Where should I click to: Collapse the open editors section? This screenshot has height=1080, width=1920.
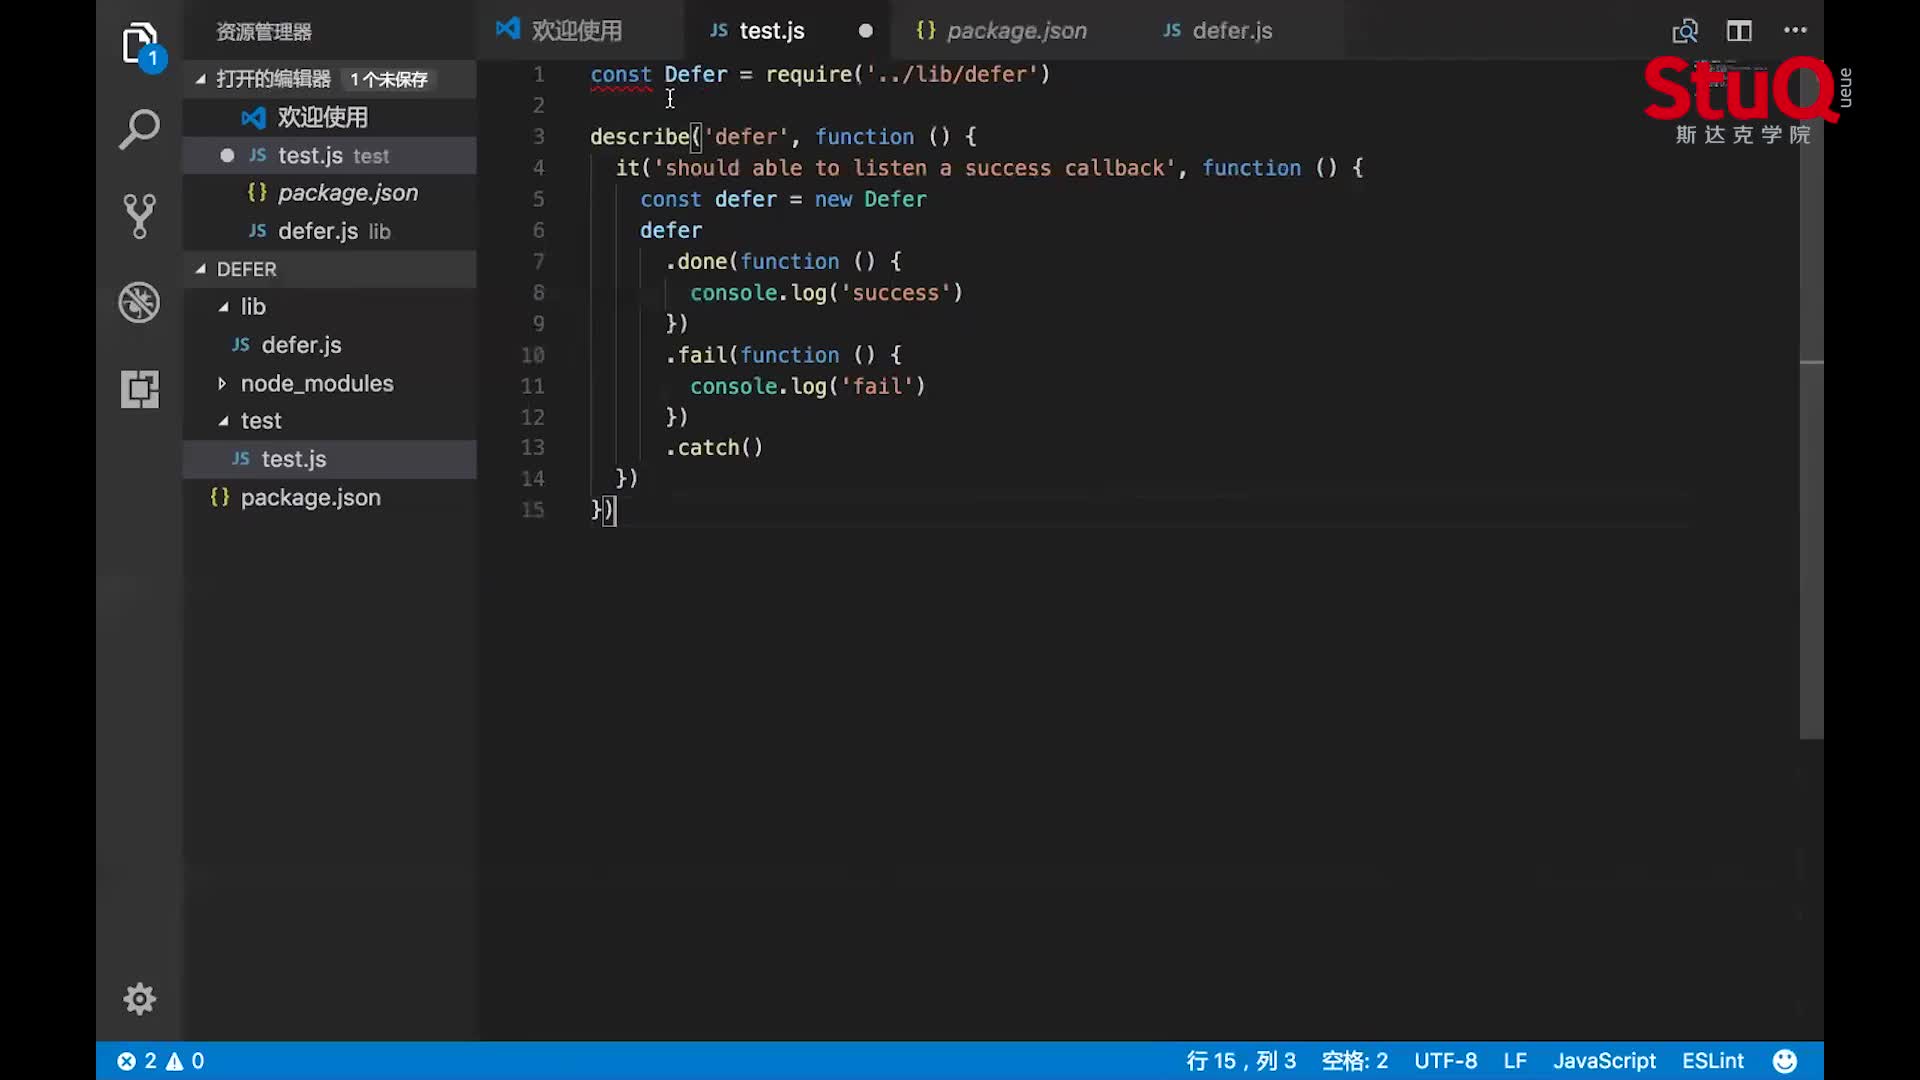click(273, 79)
